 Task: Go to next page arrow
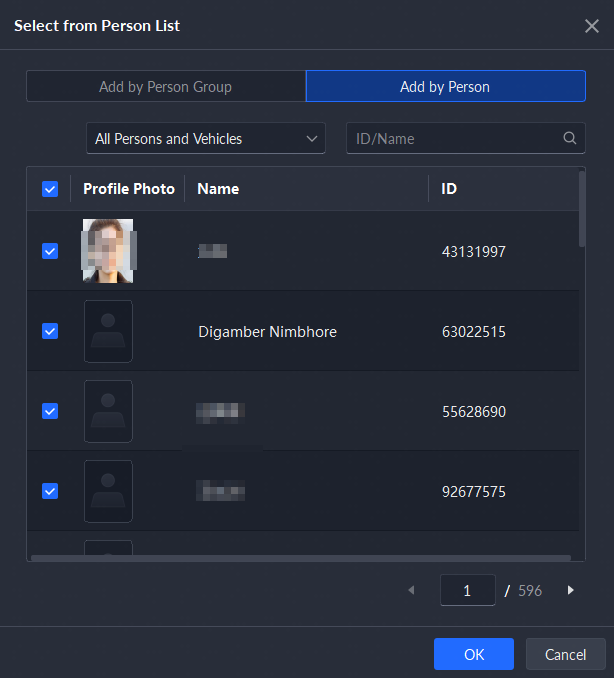tap(571, 590)
